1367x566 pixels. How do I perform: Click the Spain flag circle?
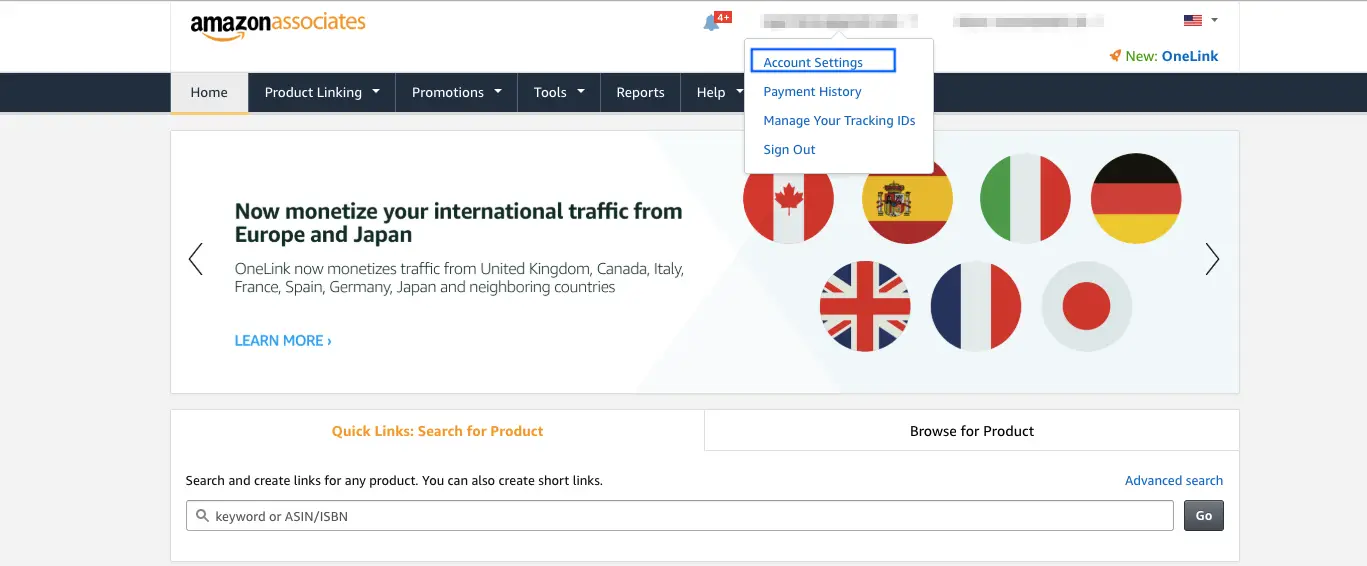(907, 199)
